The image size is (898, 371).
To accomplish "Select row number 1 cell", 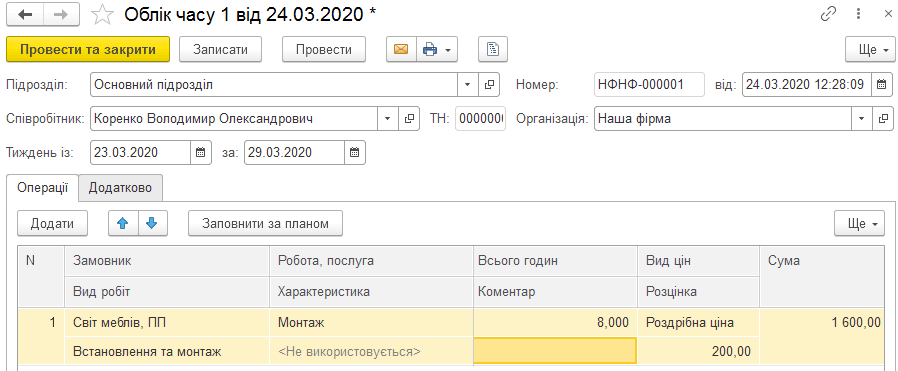I will pos(41,337).
